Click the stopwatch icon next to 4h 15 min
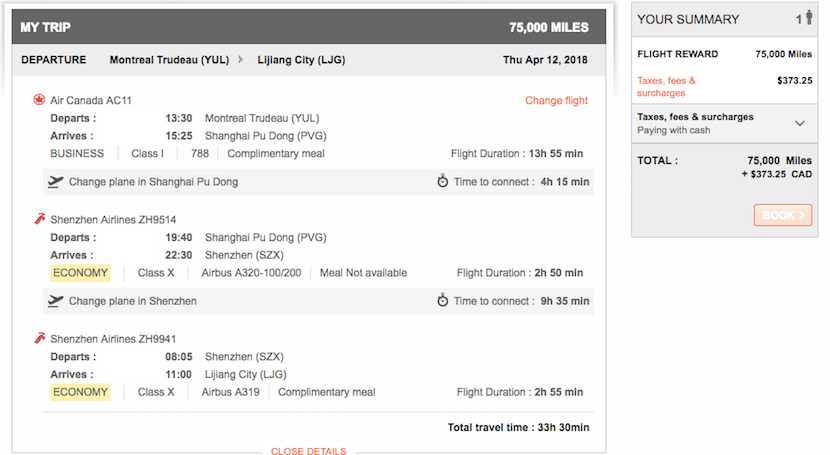Viewport: 830px width, 455px height. [443, 182]
